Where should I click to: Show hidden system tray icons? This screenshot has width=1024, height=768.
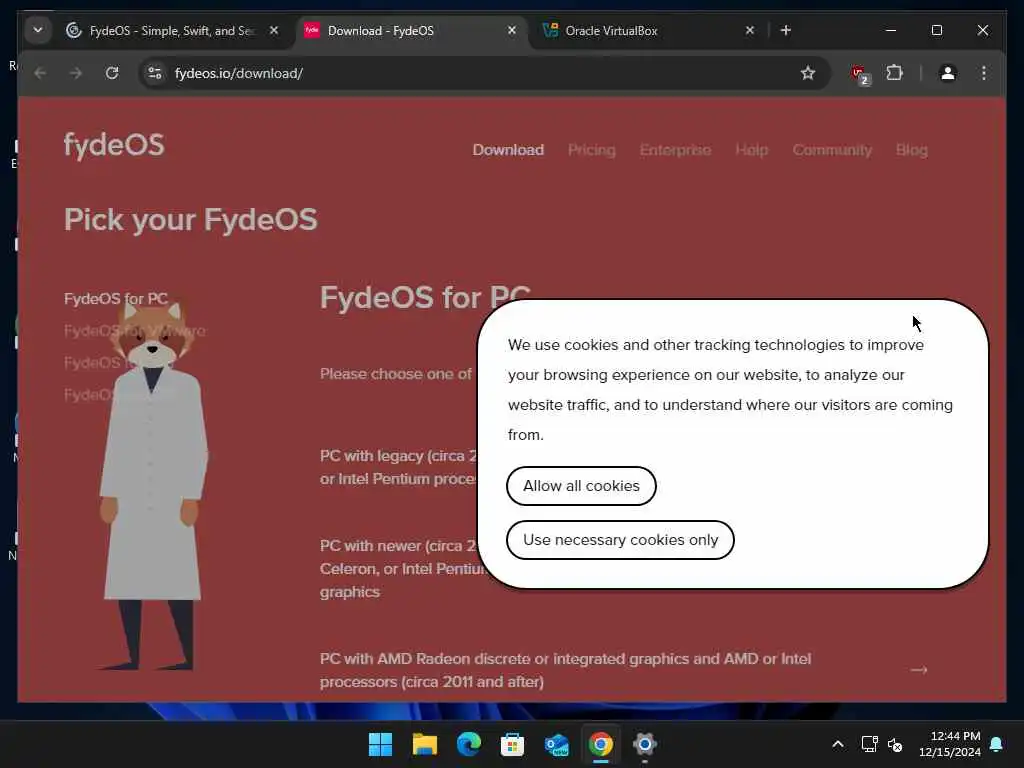(838, 744)
